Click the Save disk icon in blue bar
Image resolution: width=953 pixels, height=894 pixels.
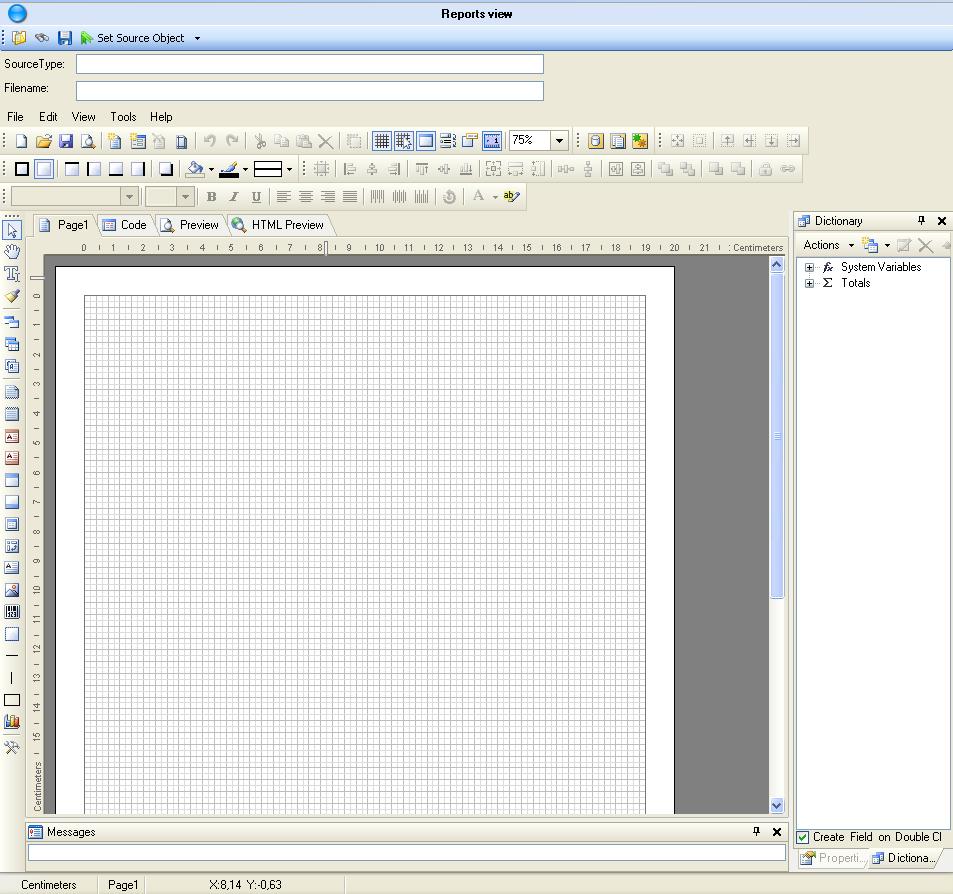(65, 38)
